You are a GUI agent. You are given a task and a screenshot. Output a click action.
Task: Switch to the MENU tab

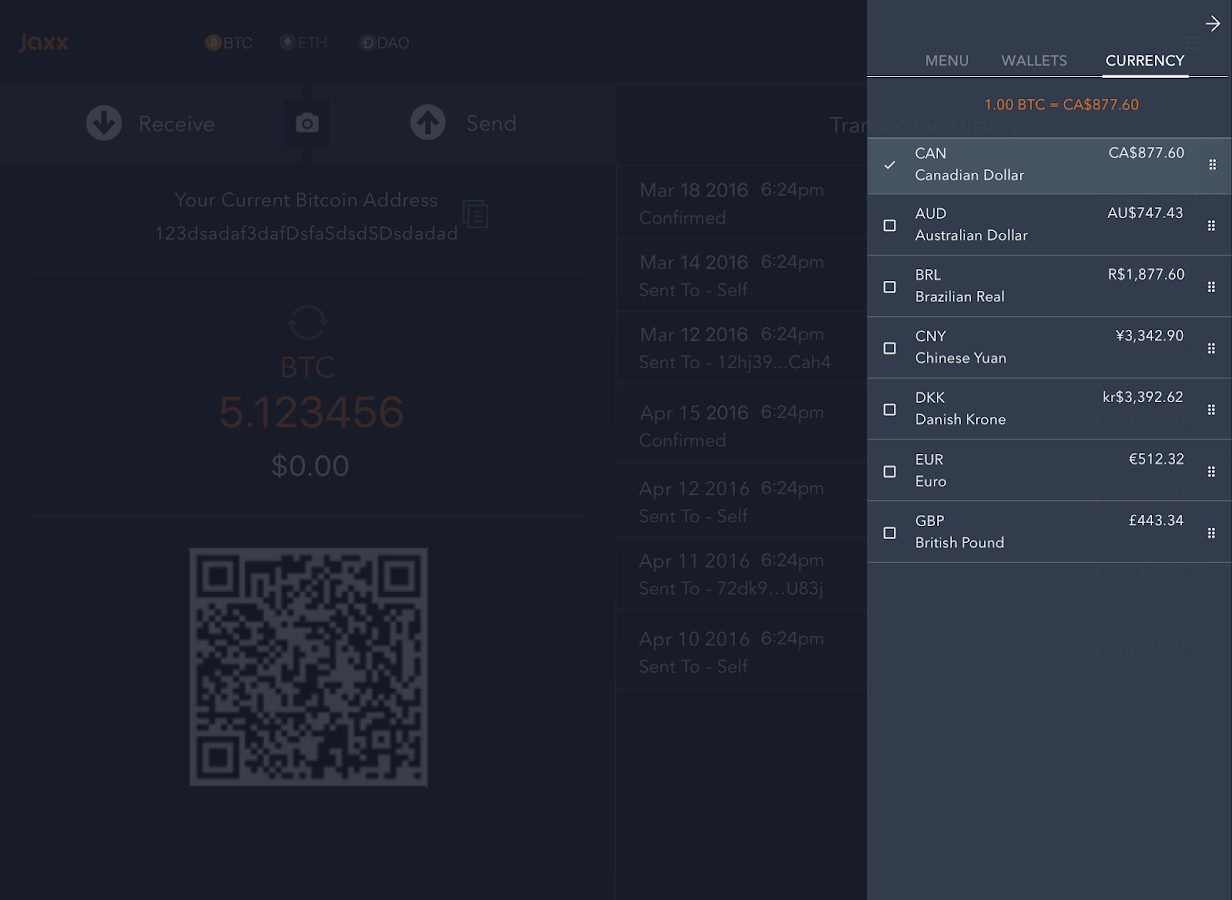tap(947, 61)
